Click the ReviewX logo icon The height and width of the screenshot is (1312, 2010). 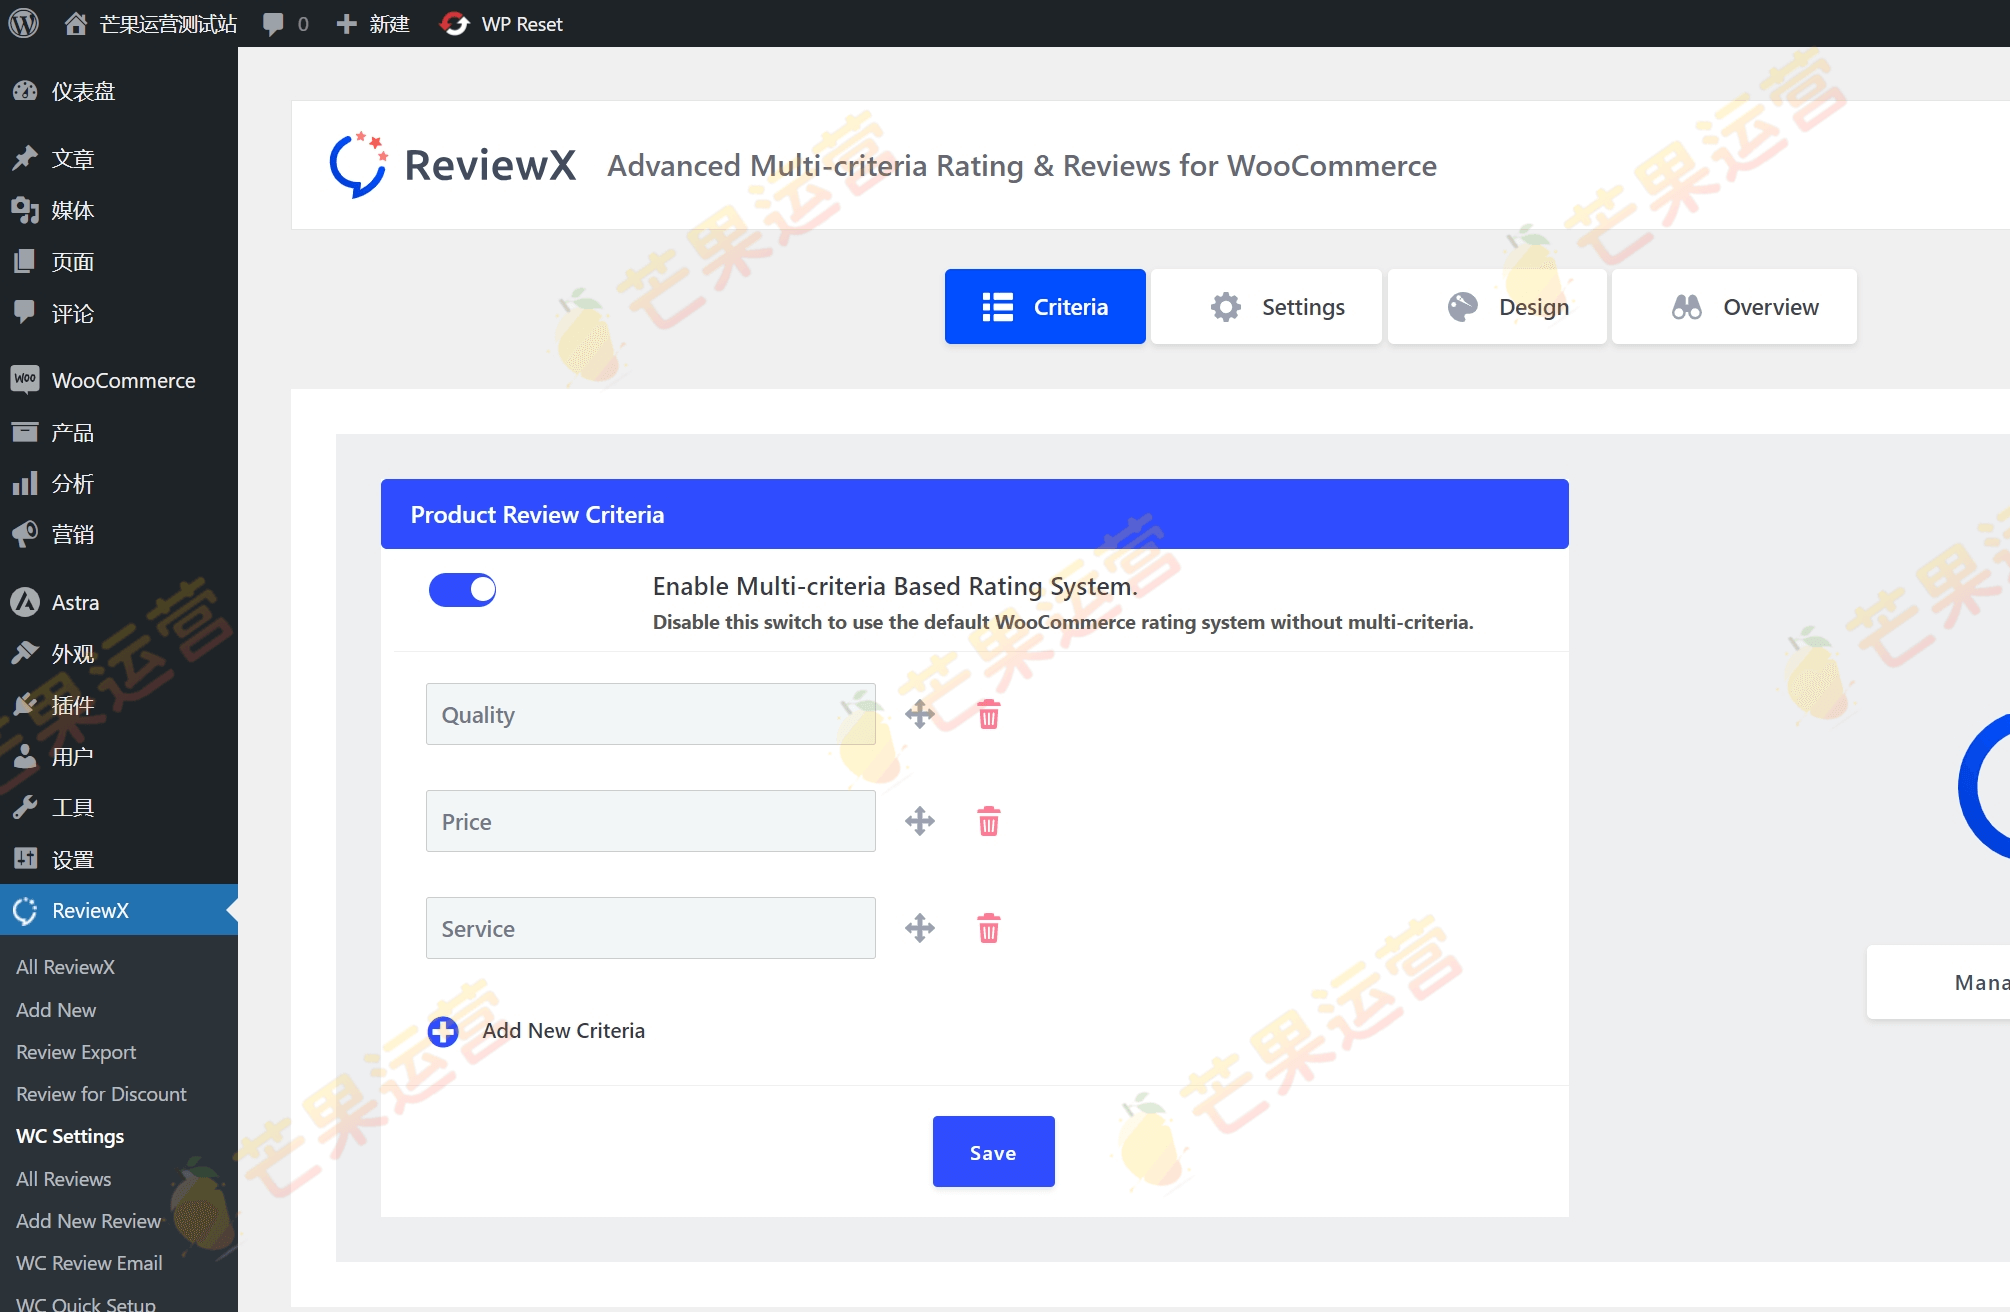[357, 164]
